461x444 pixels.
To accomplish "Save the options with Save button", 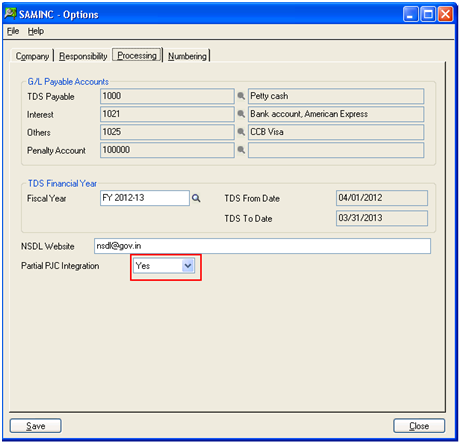I will [36, 426].
